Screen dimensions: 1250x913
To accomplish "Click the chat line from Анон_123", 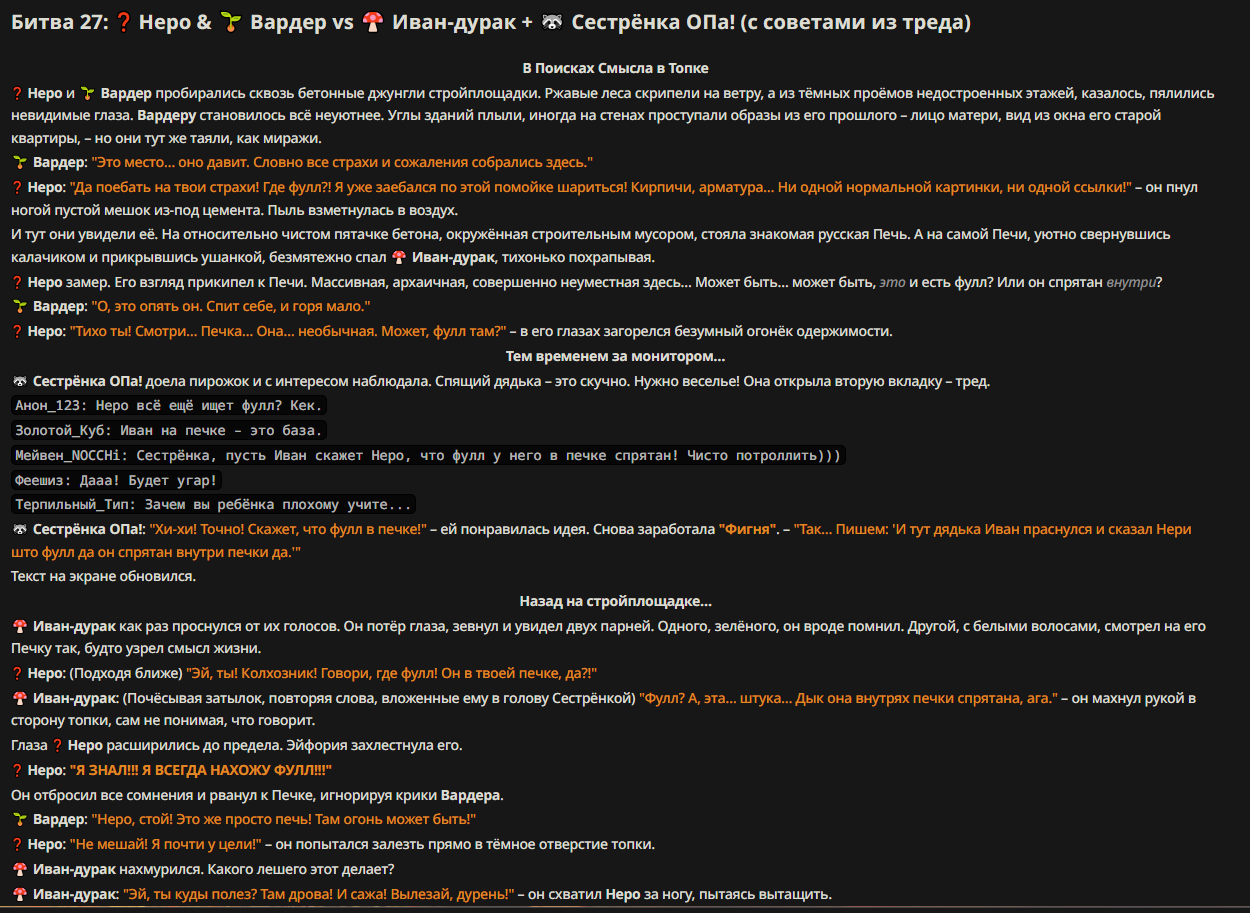I will 170,406.
